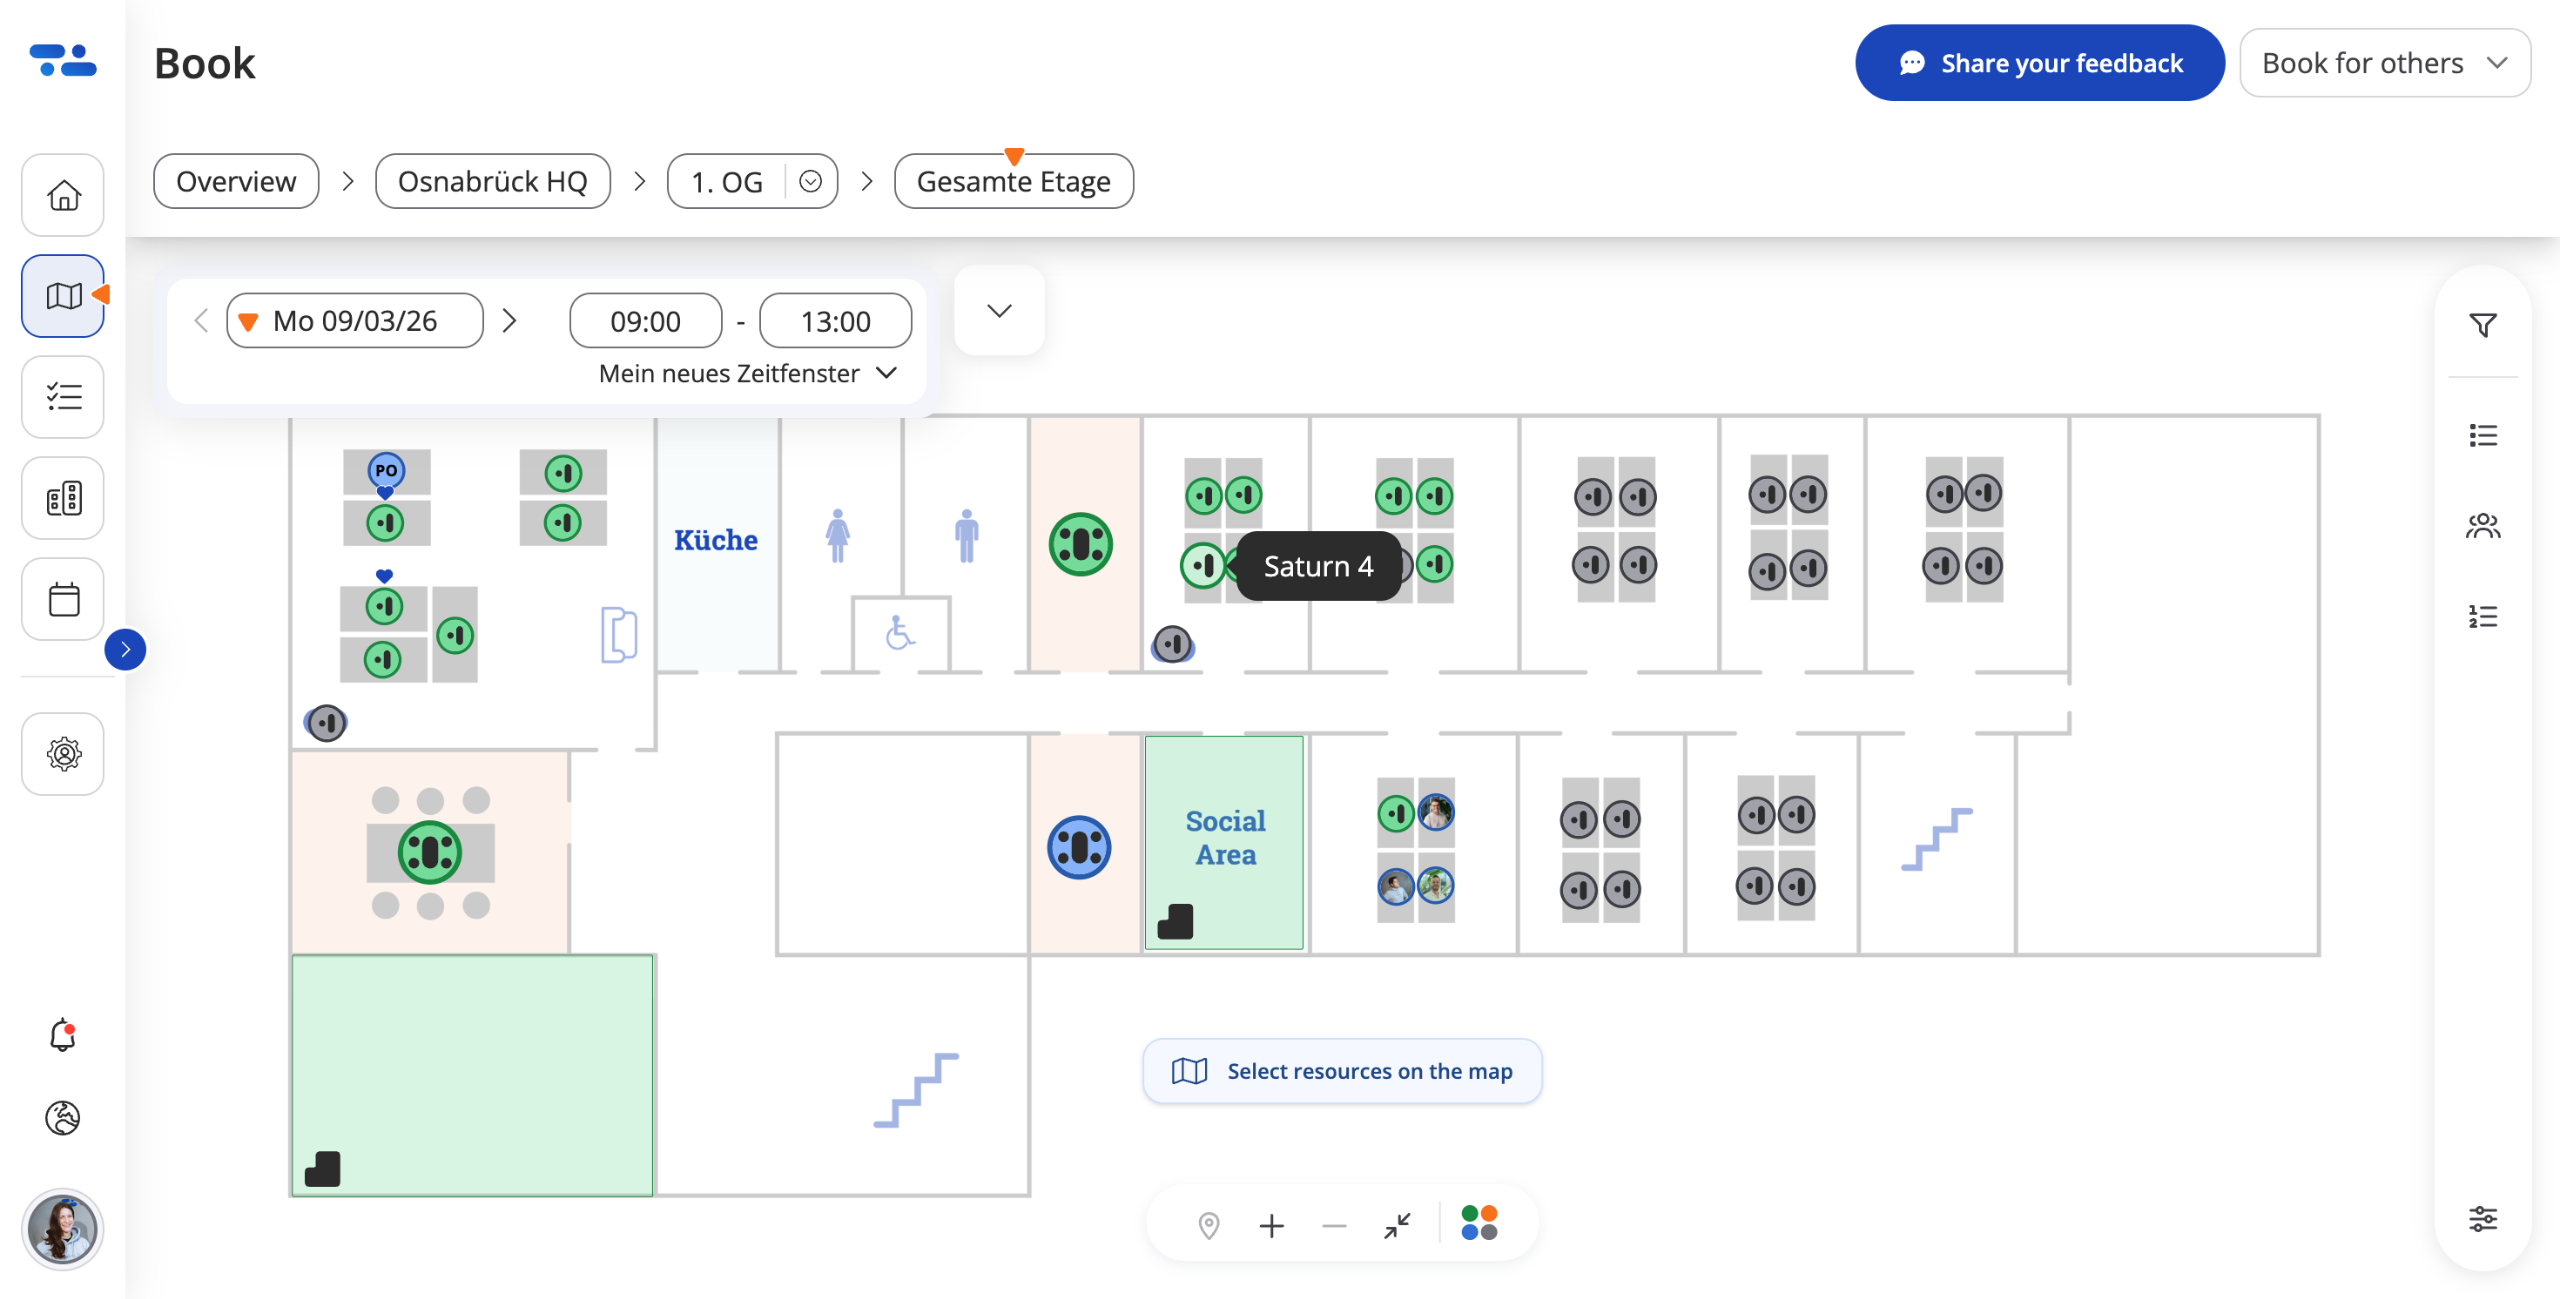This screenshot has height=1299, width=2560.
Task: Open the settings gear in sidebar
Action: click(x=63, y=754)
